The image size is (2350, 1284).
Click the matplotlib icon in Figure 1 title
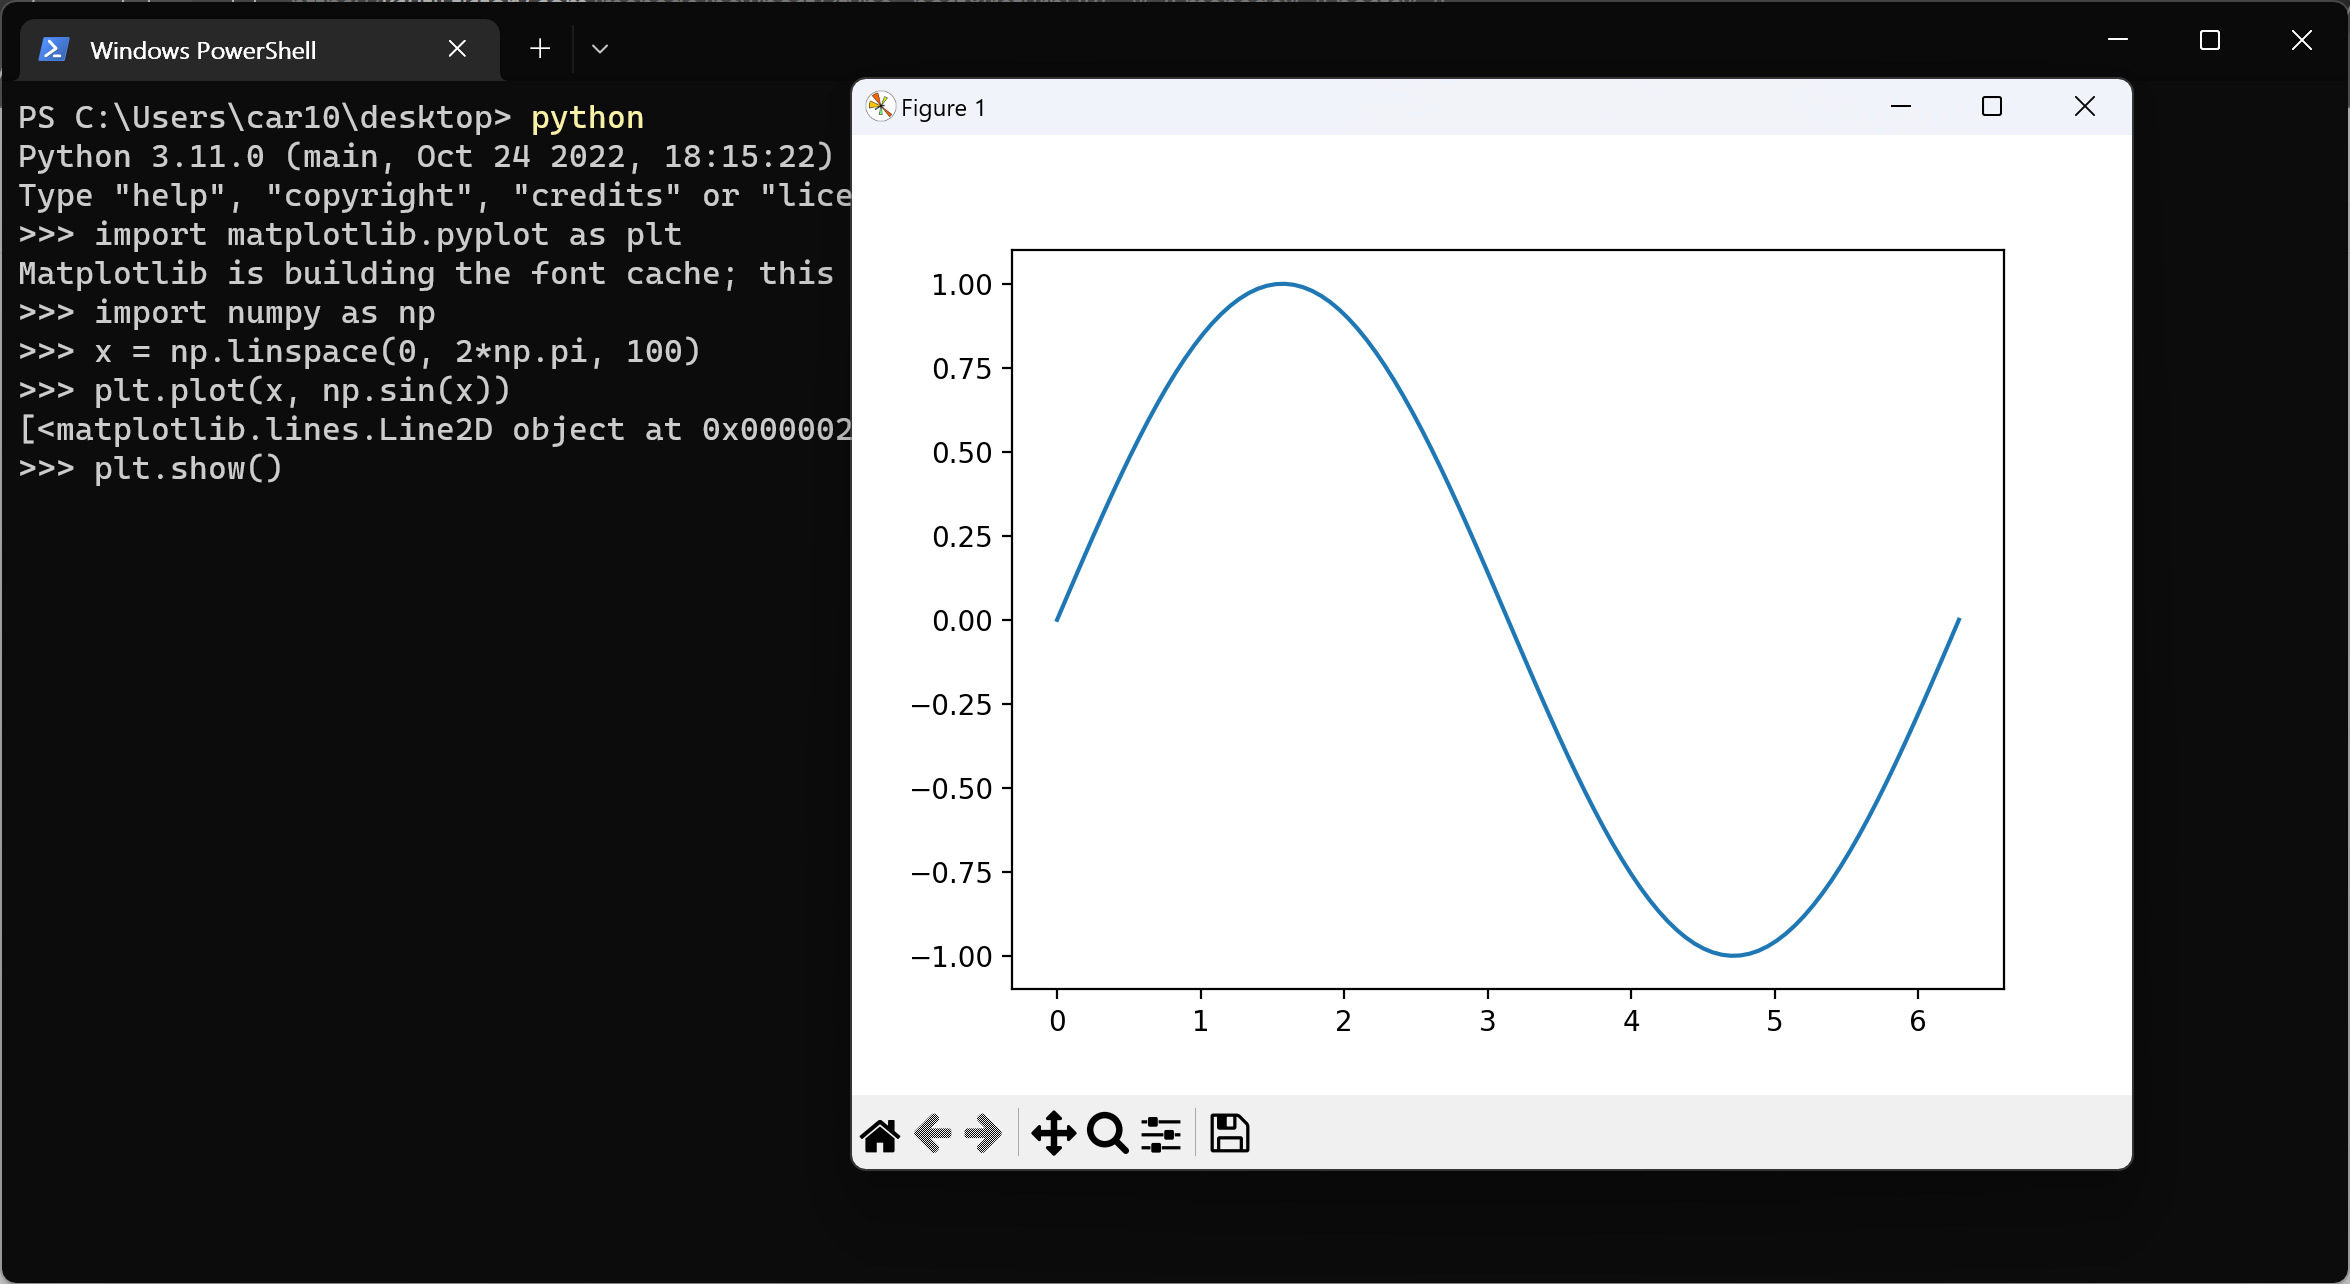tap(880, 107)
